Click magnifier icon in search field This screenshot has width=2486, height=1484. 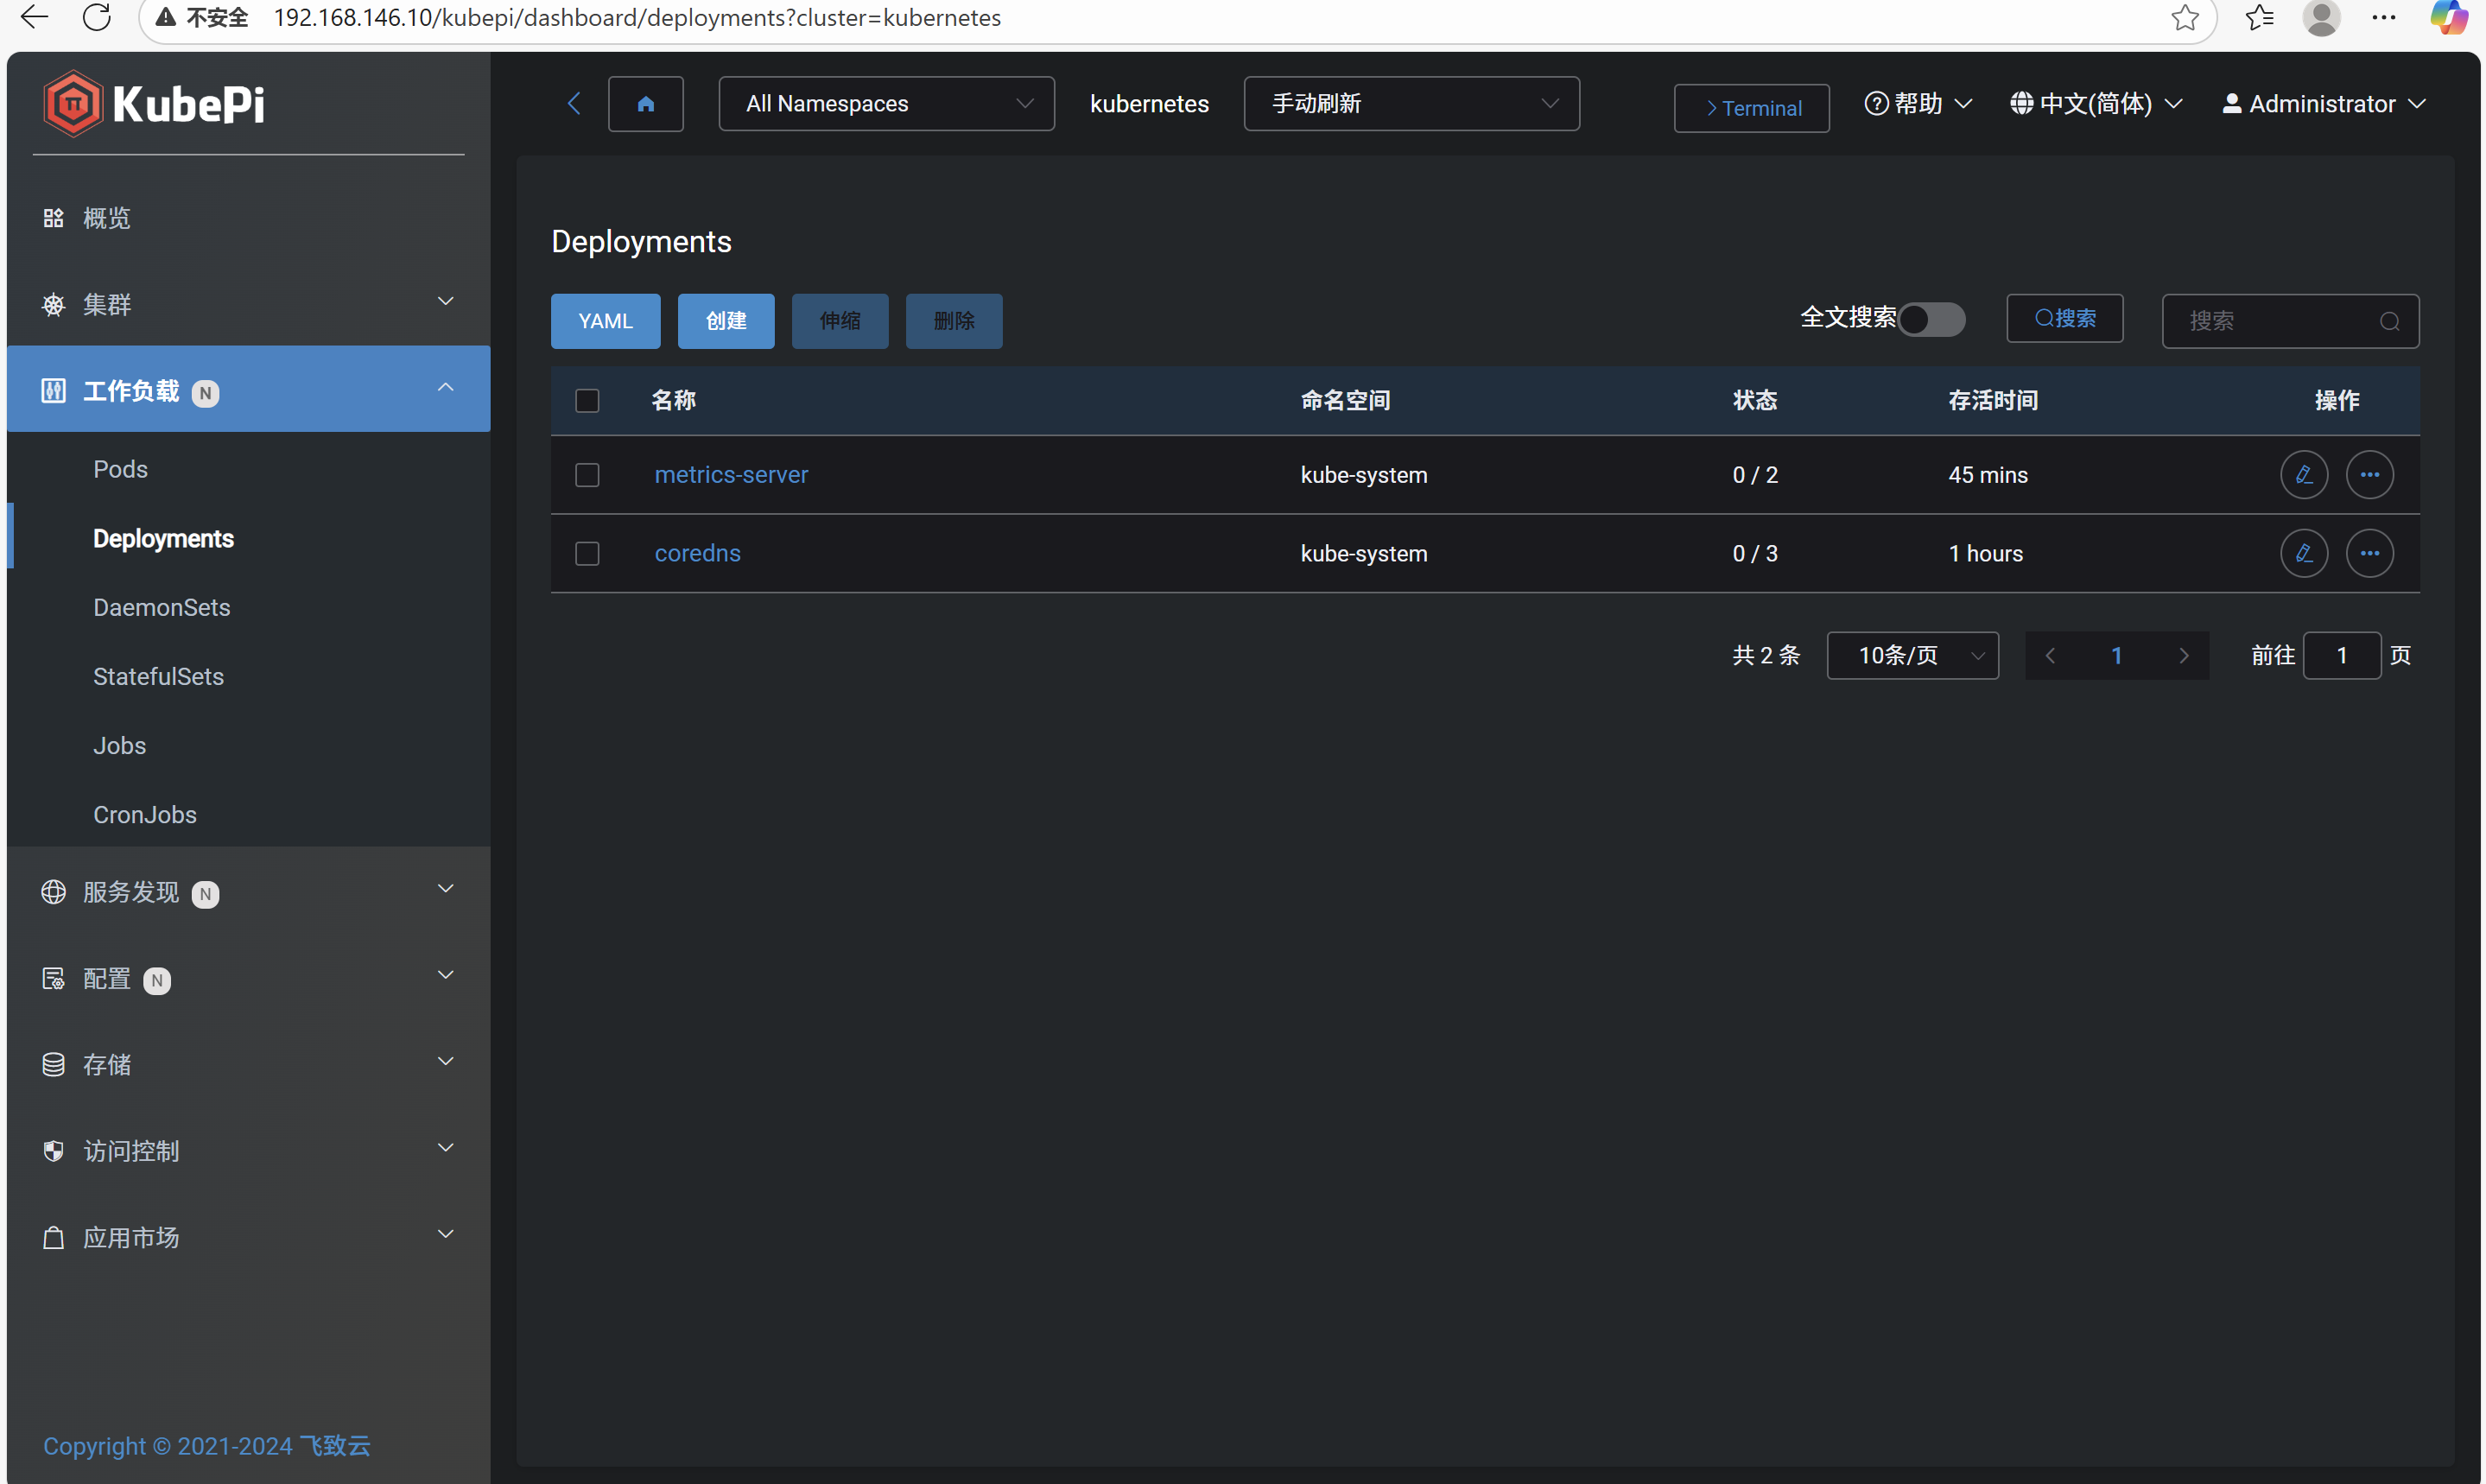tap(2389, 321)
